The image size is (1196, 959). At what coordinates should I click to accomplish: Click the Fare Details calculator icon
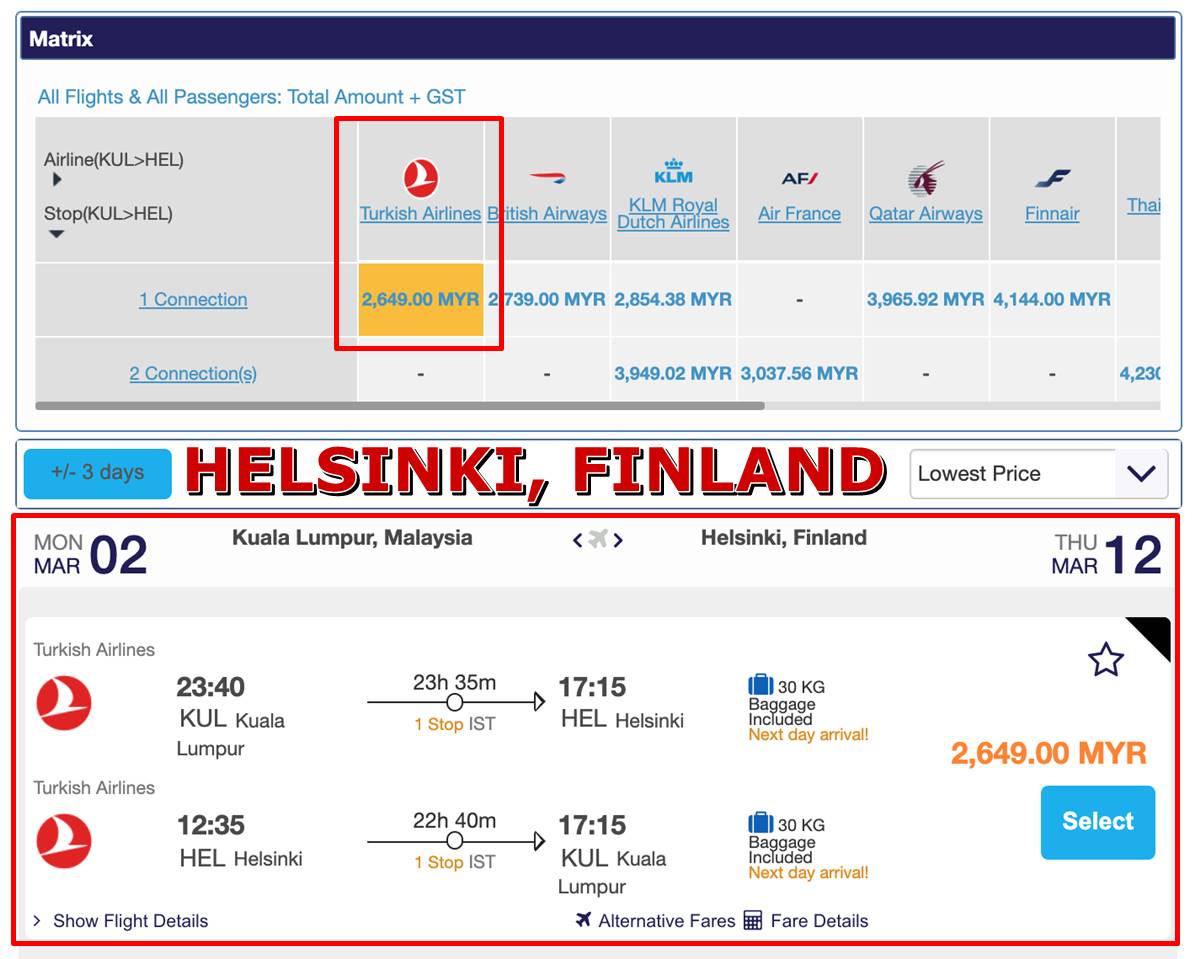coord(752,920)
